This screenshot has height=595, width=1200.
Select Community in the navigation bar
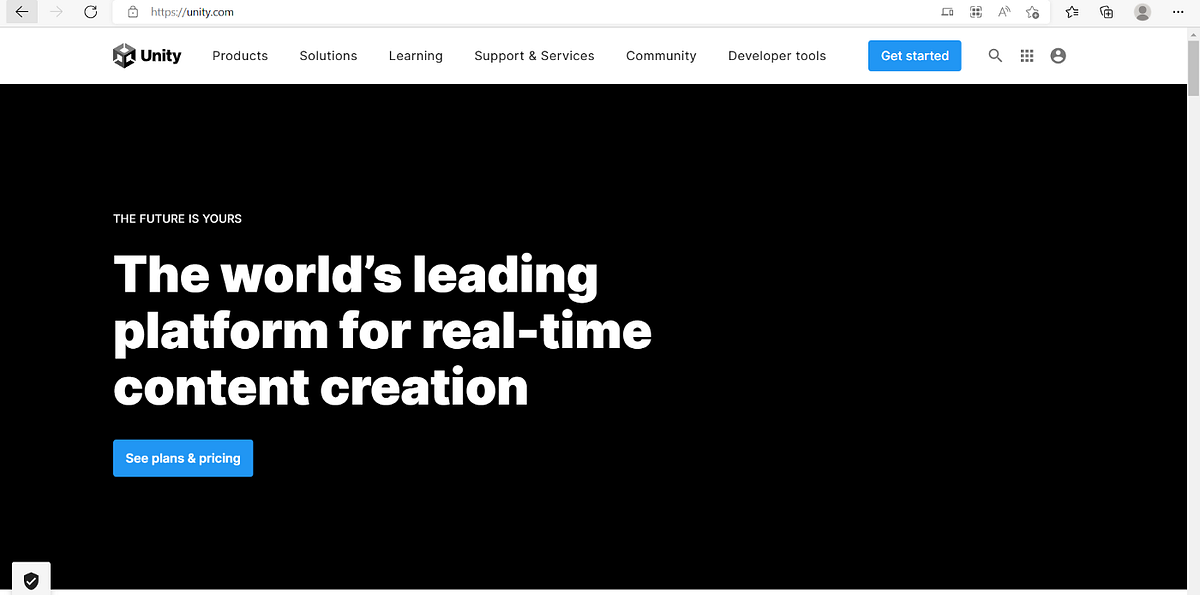tap(661, 56)
